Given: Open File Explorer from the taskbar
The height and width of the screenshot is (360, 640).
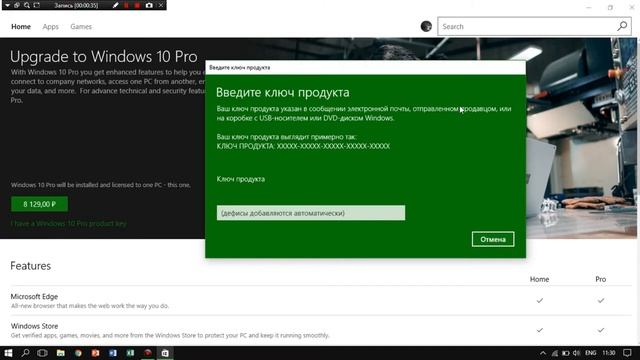Looking at the screenshot, I should 60,353.
